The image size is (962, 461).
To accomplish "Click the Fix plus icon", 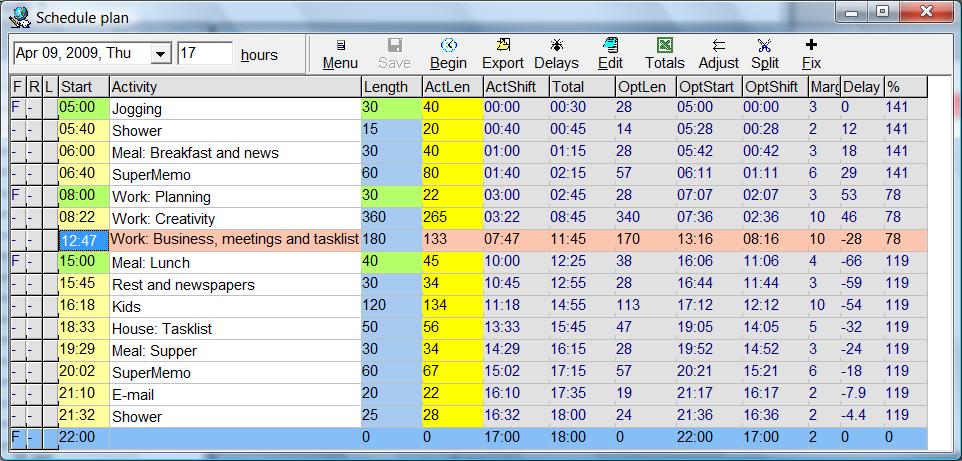I will (x=810, y=46).
